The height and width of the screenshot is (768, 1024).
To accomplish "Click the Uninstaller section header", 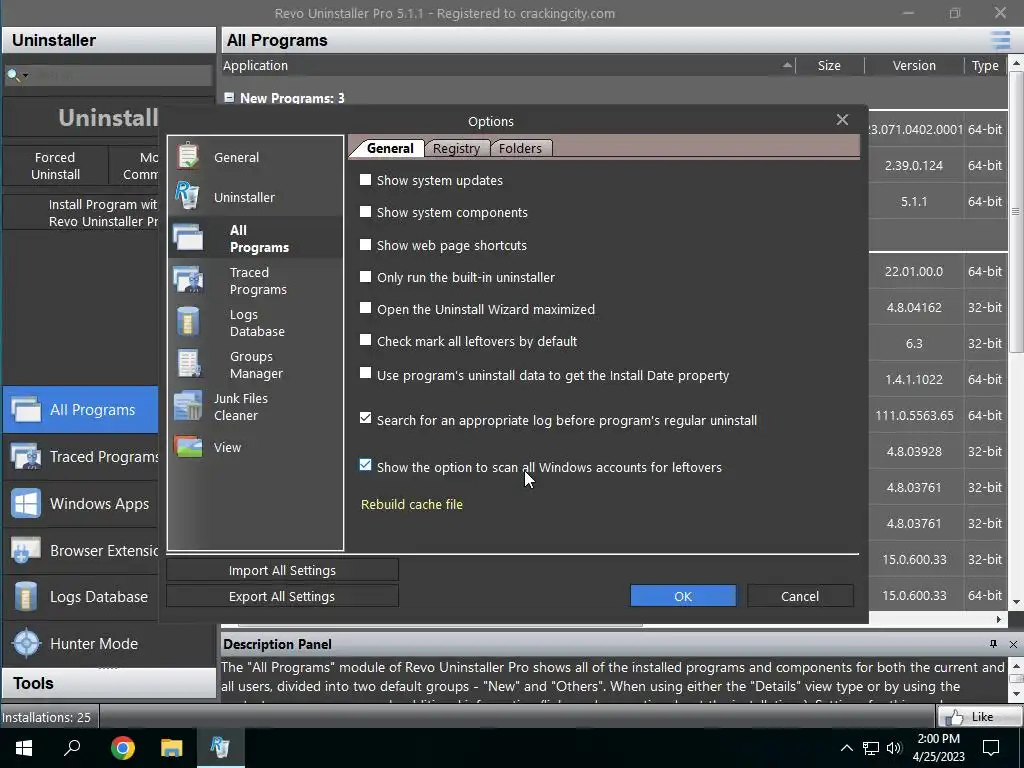I will pyautogui.click(x=108, y=40).
